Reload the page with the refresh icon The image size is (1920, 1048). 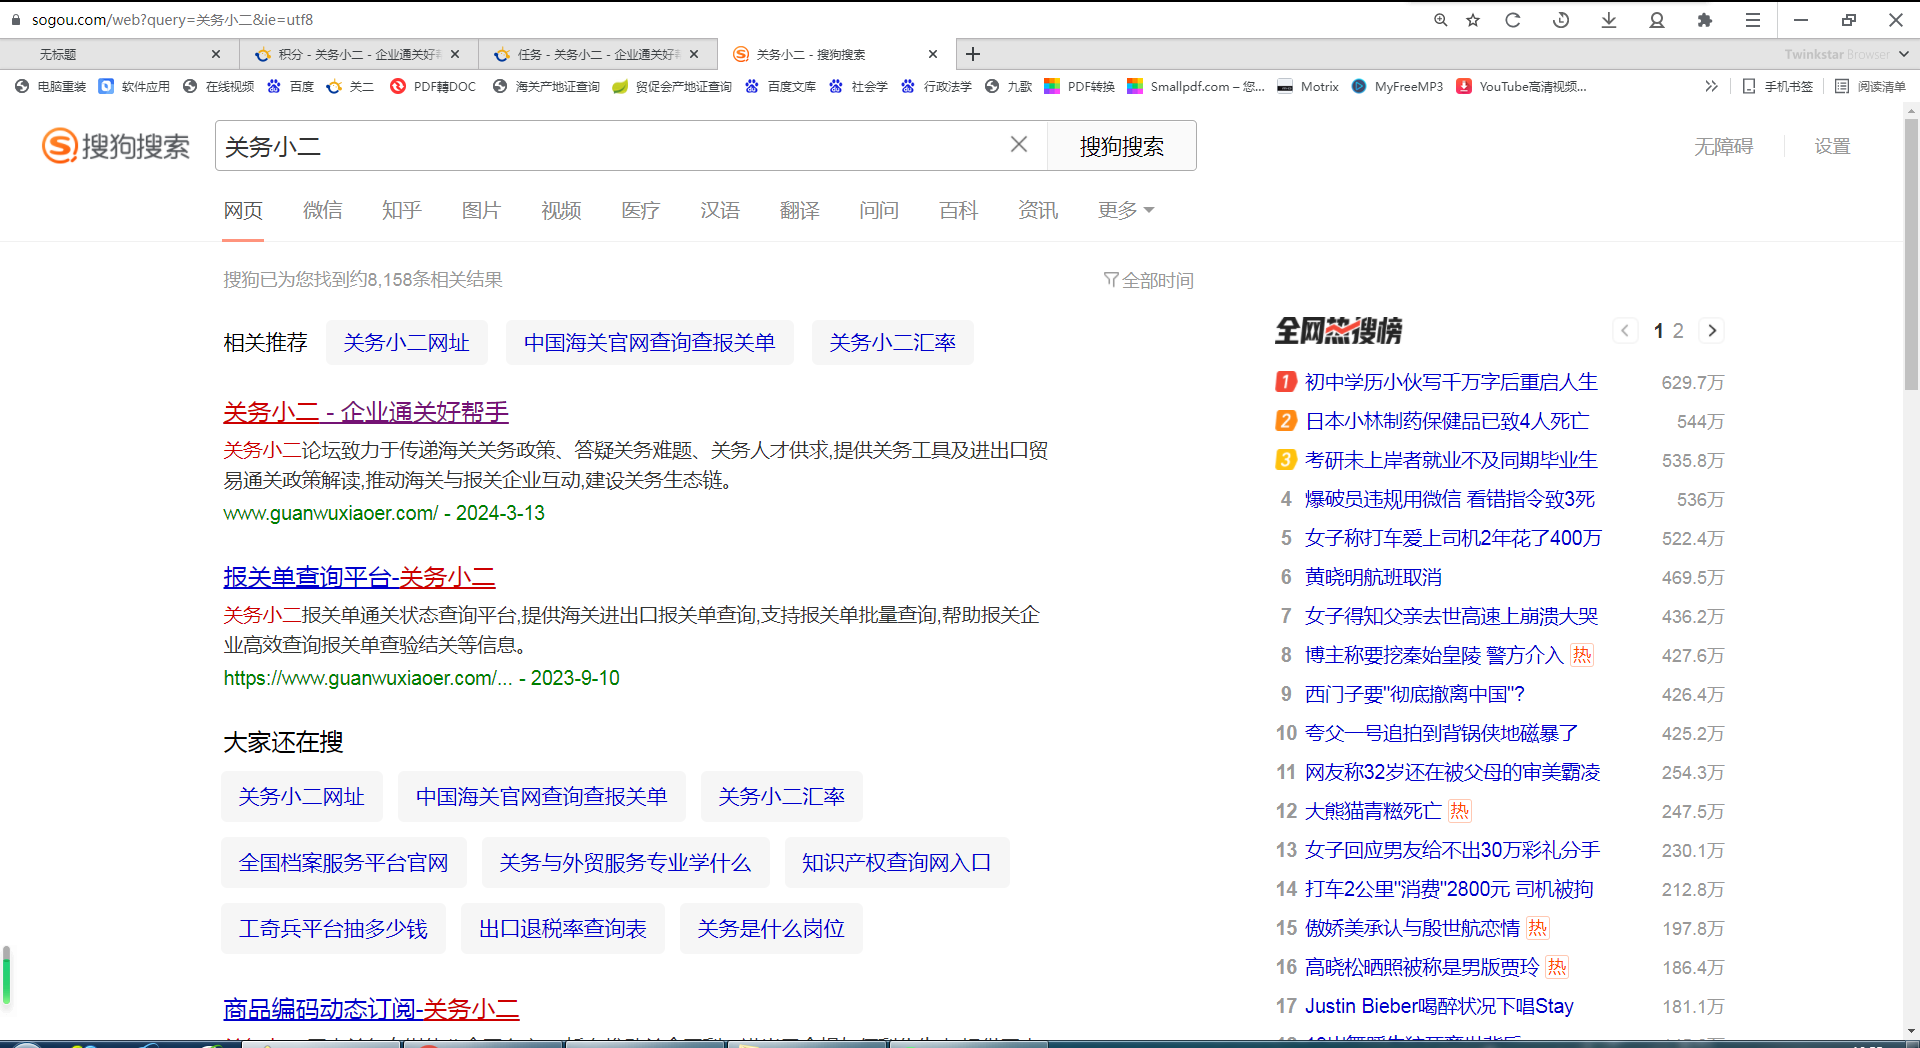[x=1513, y=20]
